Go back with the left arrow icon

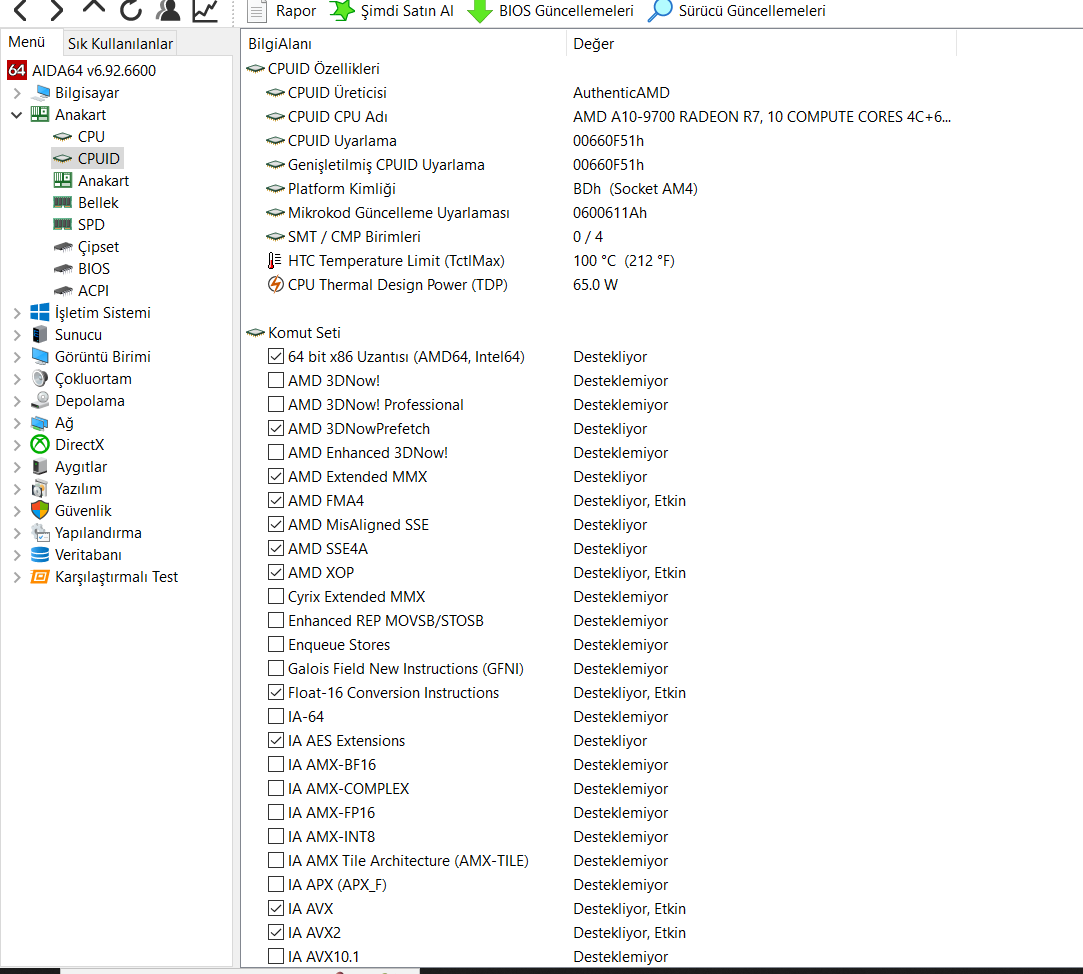point(21,10)
